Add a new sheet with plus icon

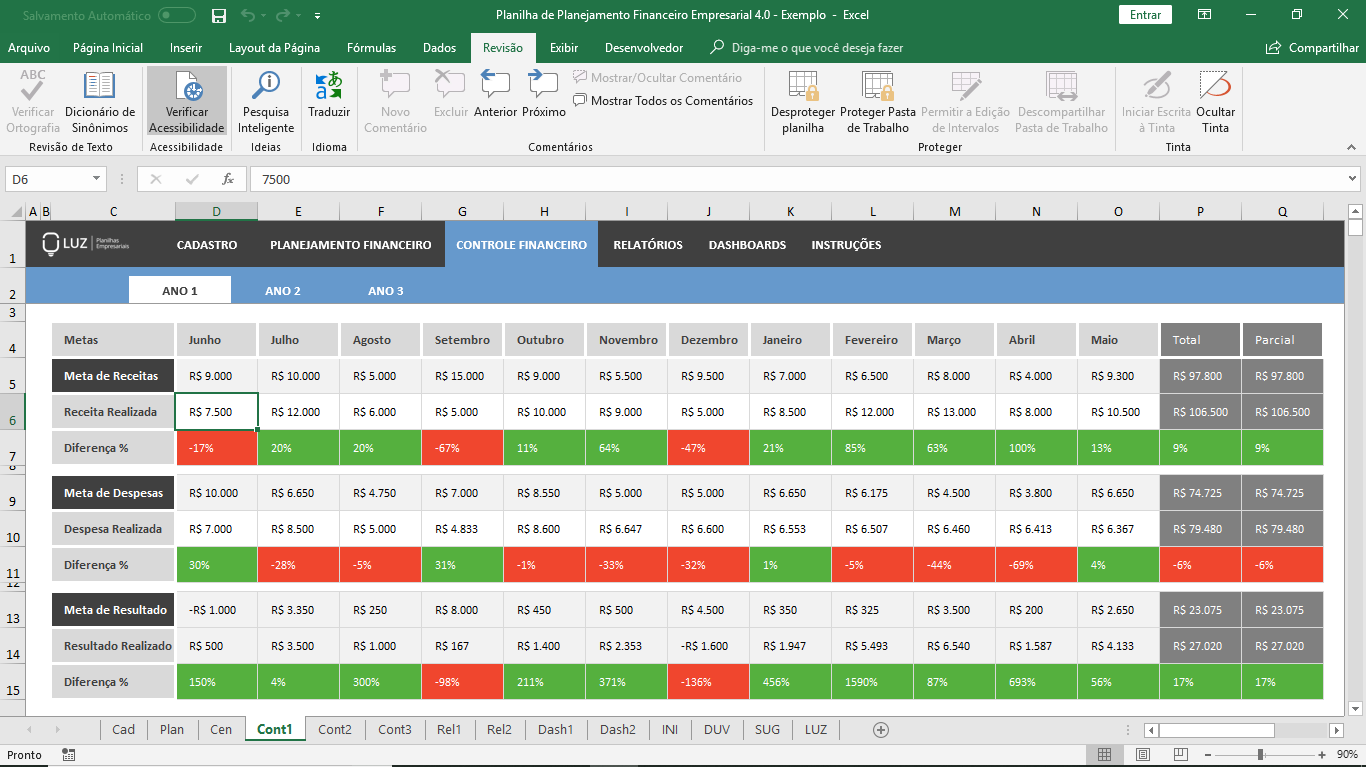tap(881, 730)
